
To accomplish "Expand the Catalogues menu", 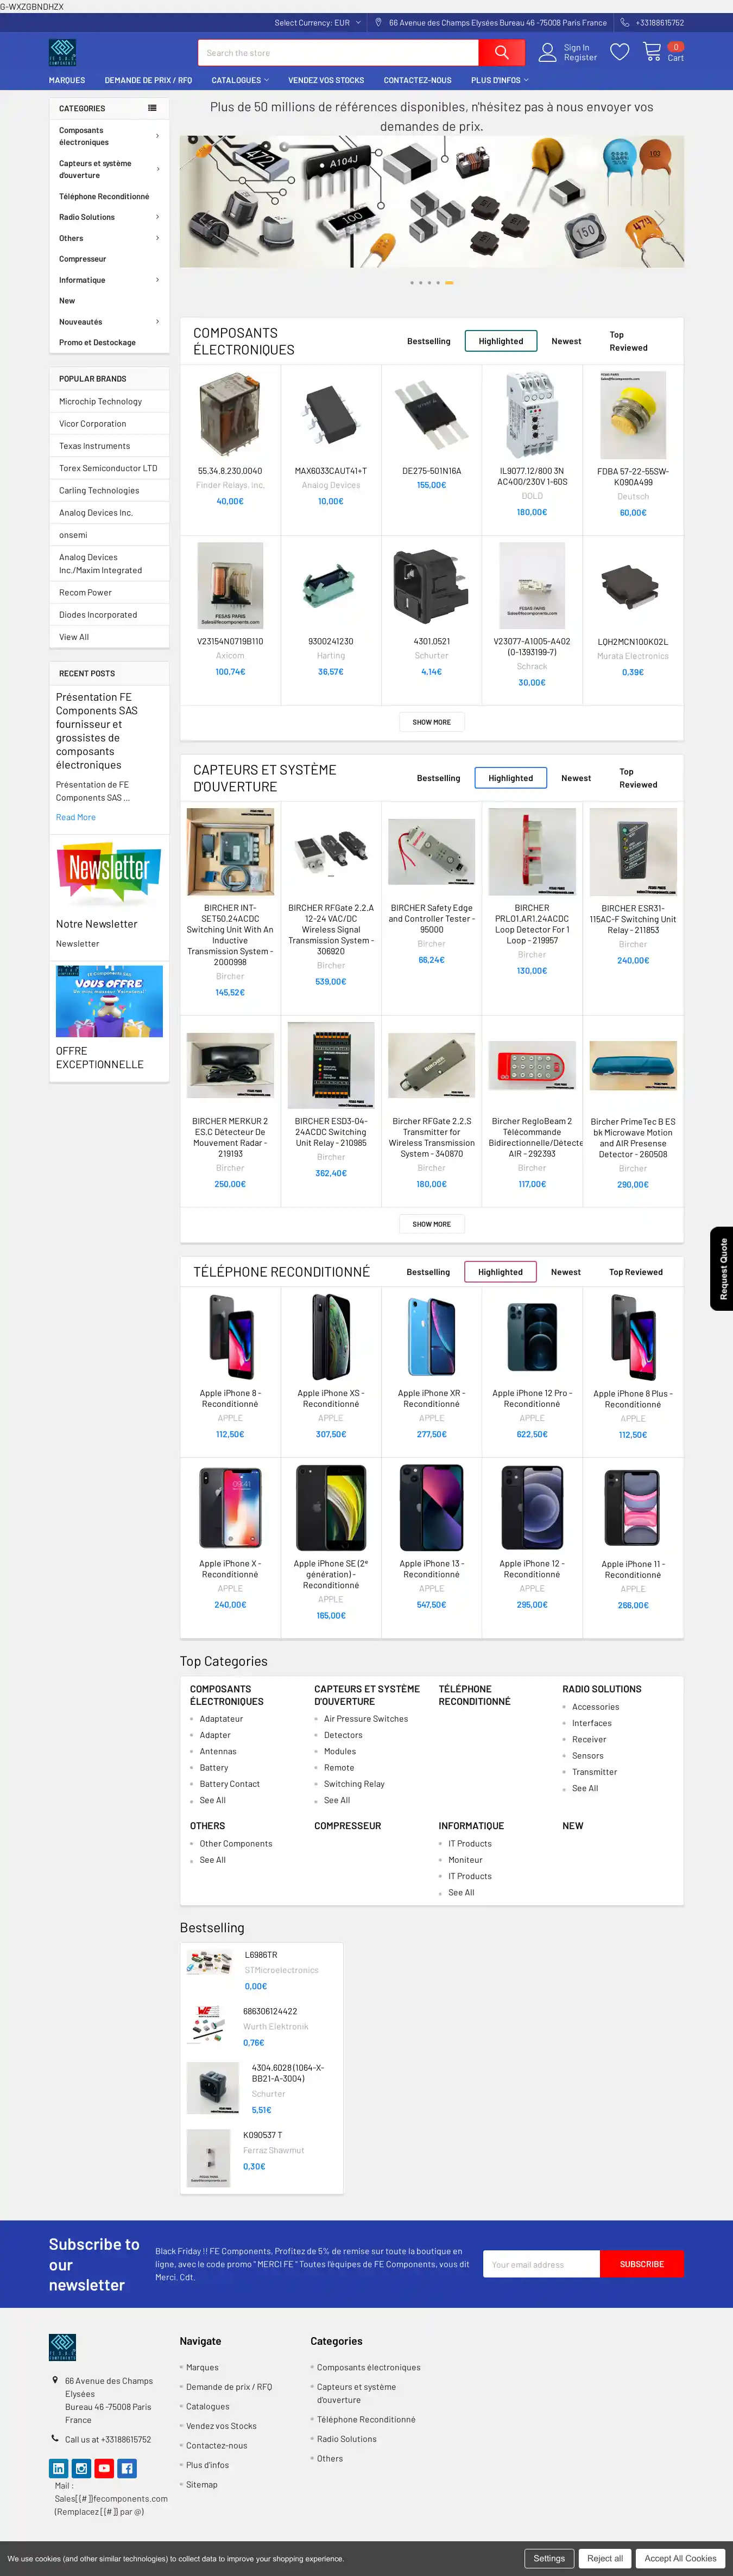I will coord(240,80).
